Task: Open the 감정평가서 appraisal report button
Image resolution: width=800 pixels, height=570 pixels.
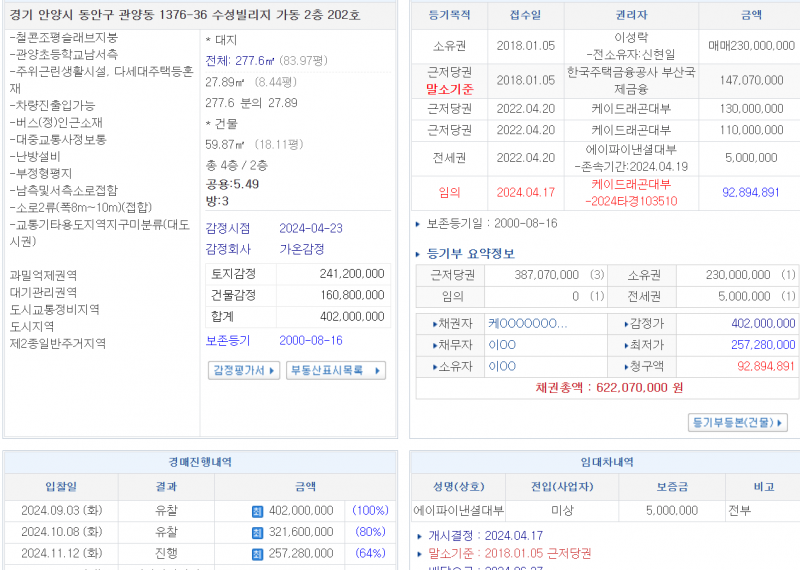Action: click(x=244, y=370)
